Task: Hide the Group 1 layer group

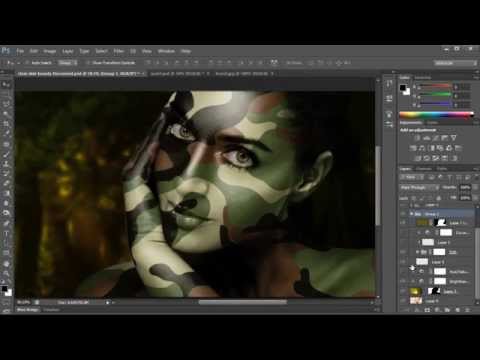Action: pos(403,214)
